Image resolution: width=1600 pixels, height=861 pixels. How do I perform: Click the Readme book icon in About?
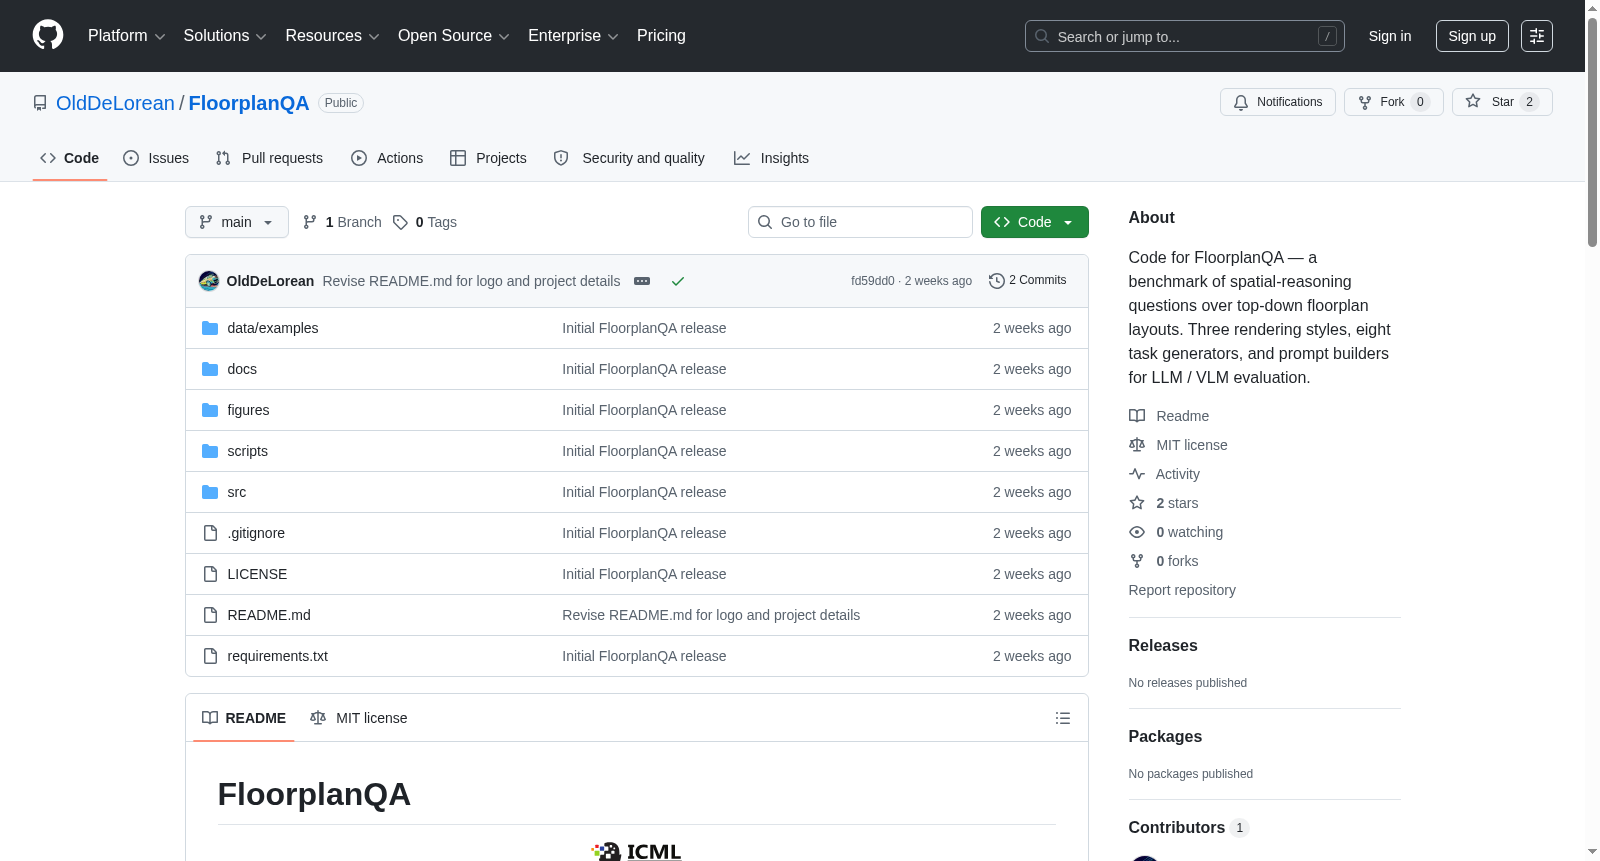[1137, 416]
